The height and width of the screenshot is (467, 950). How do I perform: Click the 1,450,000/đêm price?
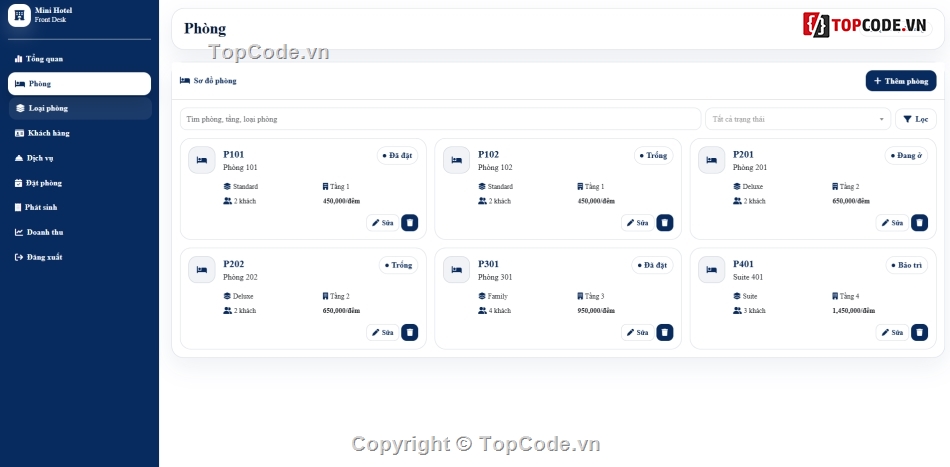tap(854, 311)
